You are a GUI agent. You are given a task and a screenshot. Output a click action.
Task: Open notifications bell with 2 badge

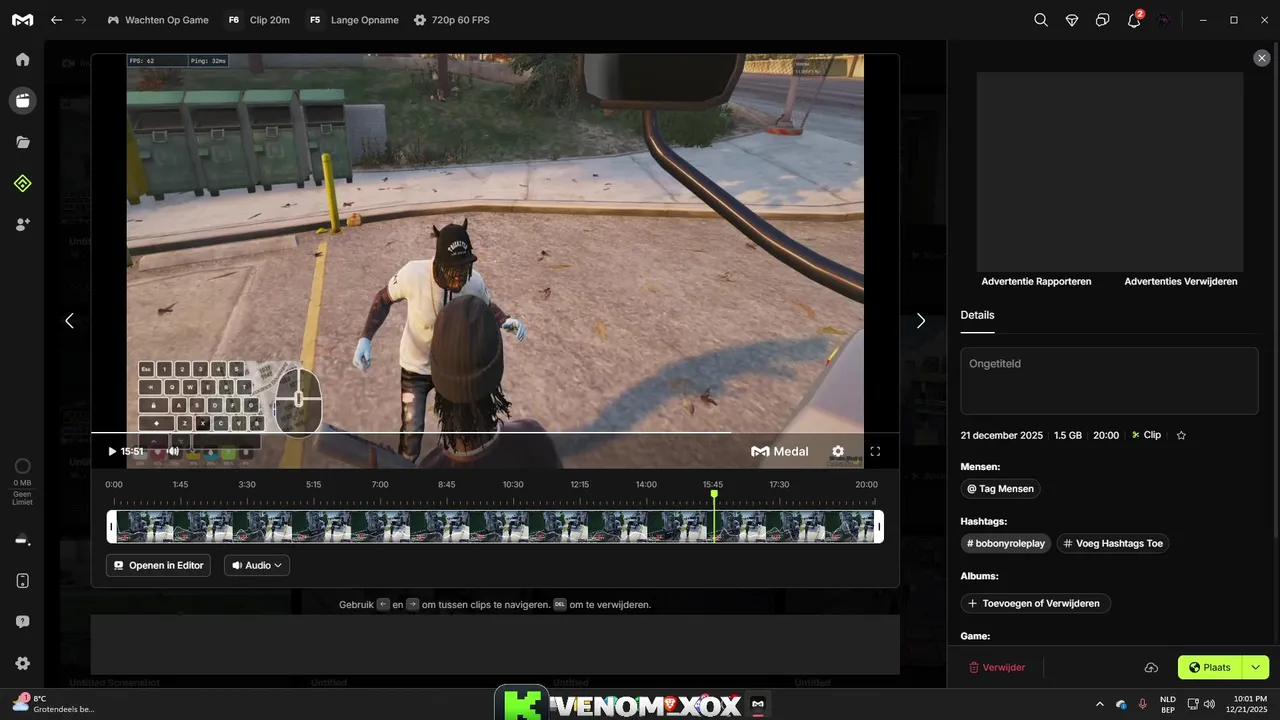(1135, 19)
